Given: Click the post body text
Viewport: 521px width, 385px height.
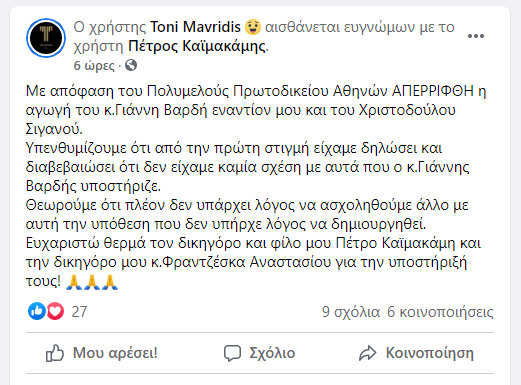Looking at the screenshot, I should [256, 186].
